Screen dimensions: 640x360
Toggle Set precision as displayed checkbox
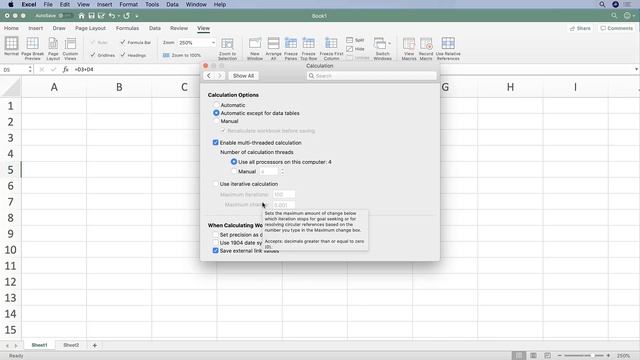(x=216, y=235)
